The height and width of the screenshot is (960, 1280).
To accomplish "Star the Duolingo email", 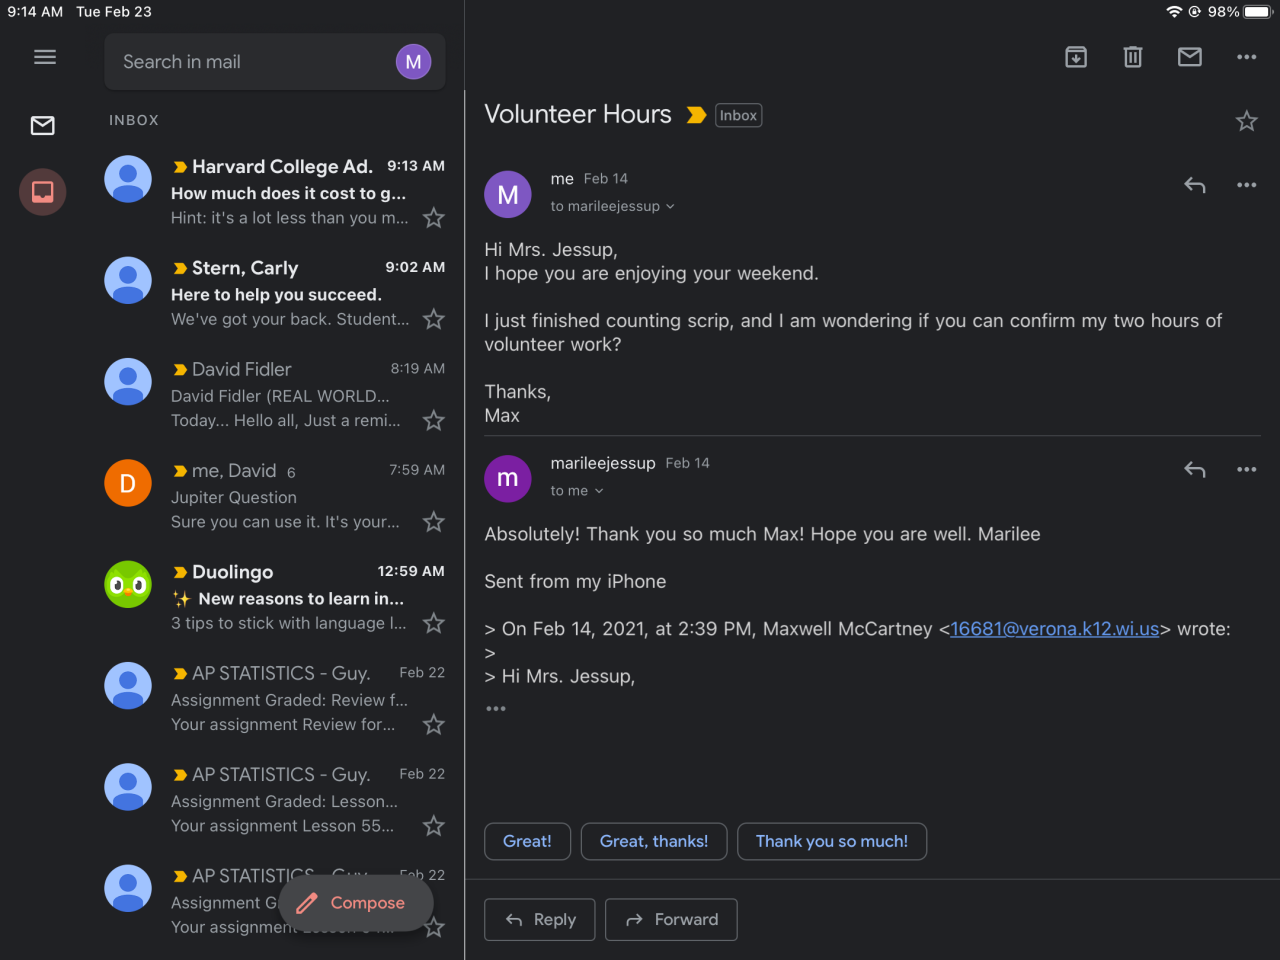I will [433, 623].
